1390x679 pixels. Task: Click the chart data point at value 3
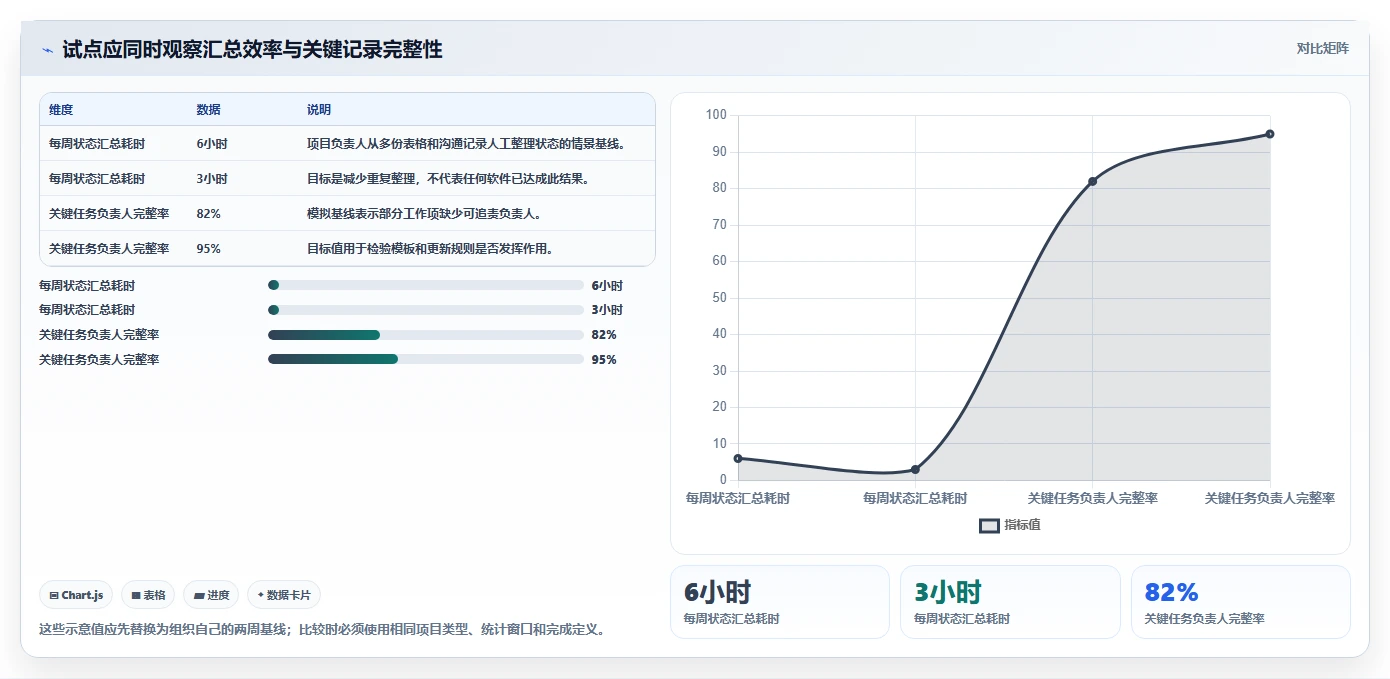click(x=915, y=469)
